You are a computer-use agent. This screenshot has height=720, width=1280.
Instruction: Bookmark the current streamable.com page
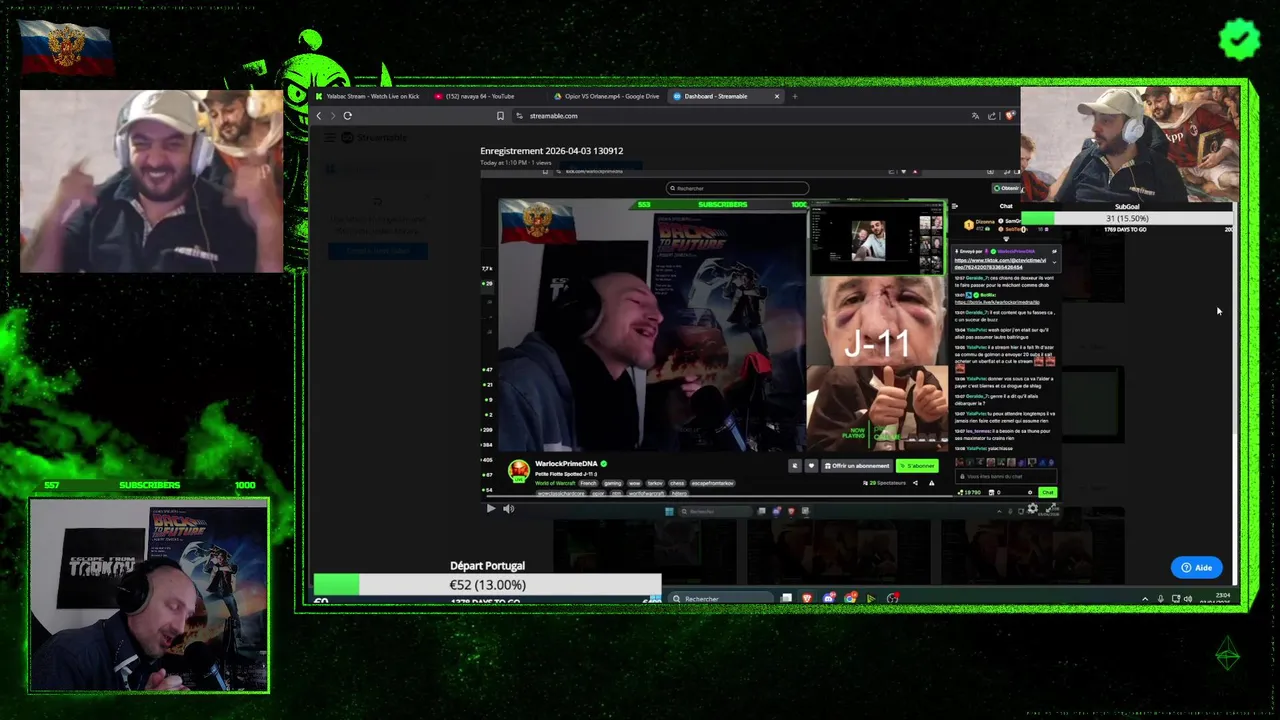[x=500, y=116]
